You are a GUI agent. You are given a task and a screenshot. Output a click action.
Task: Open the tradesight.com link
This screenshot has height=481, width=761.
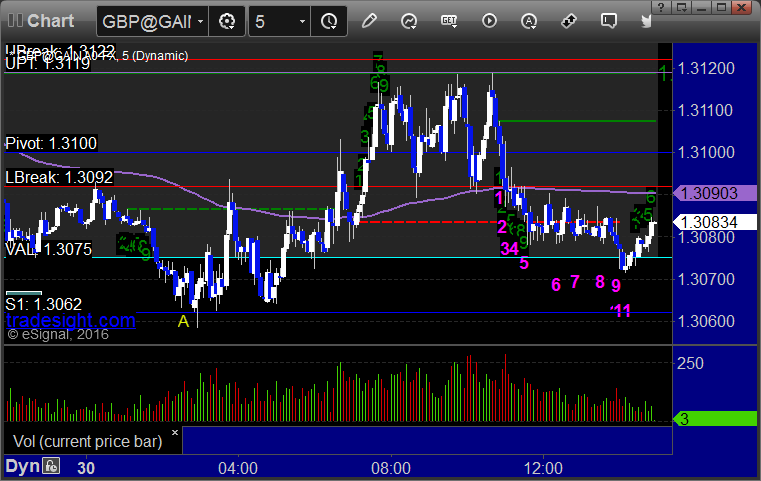pyautogui.click(x=71, y=320)
